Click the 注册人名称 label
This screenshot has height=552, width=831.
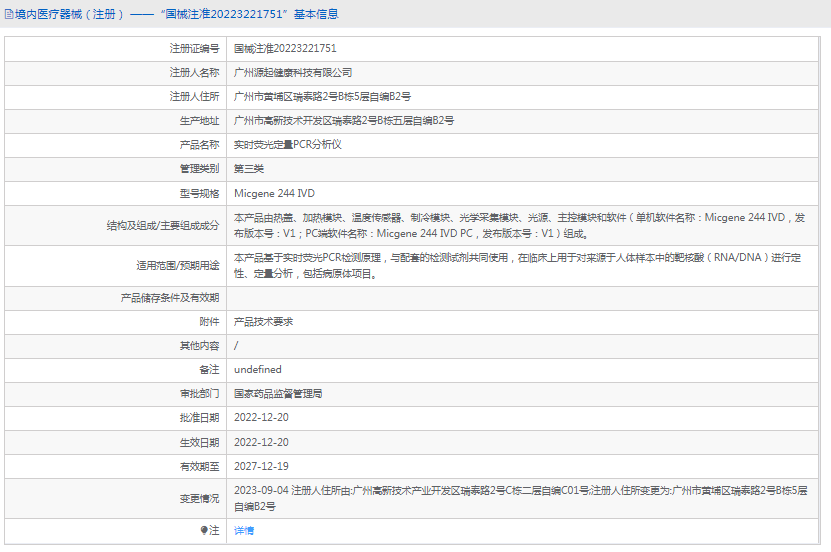pyautogui.click(x=195, y=73)
